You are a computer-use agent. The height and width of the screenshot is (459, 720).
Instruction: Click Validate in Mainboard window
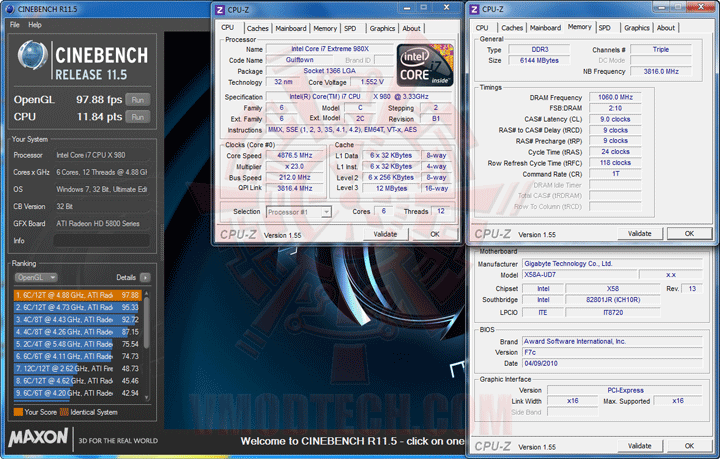(640, 446)
